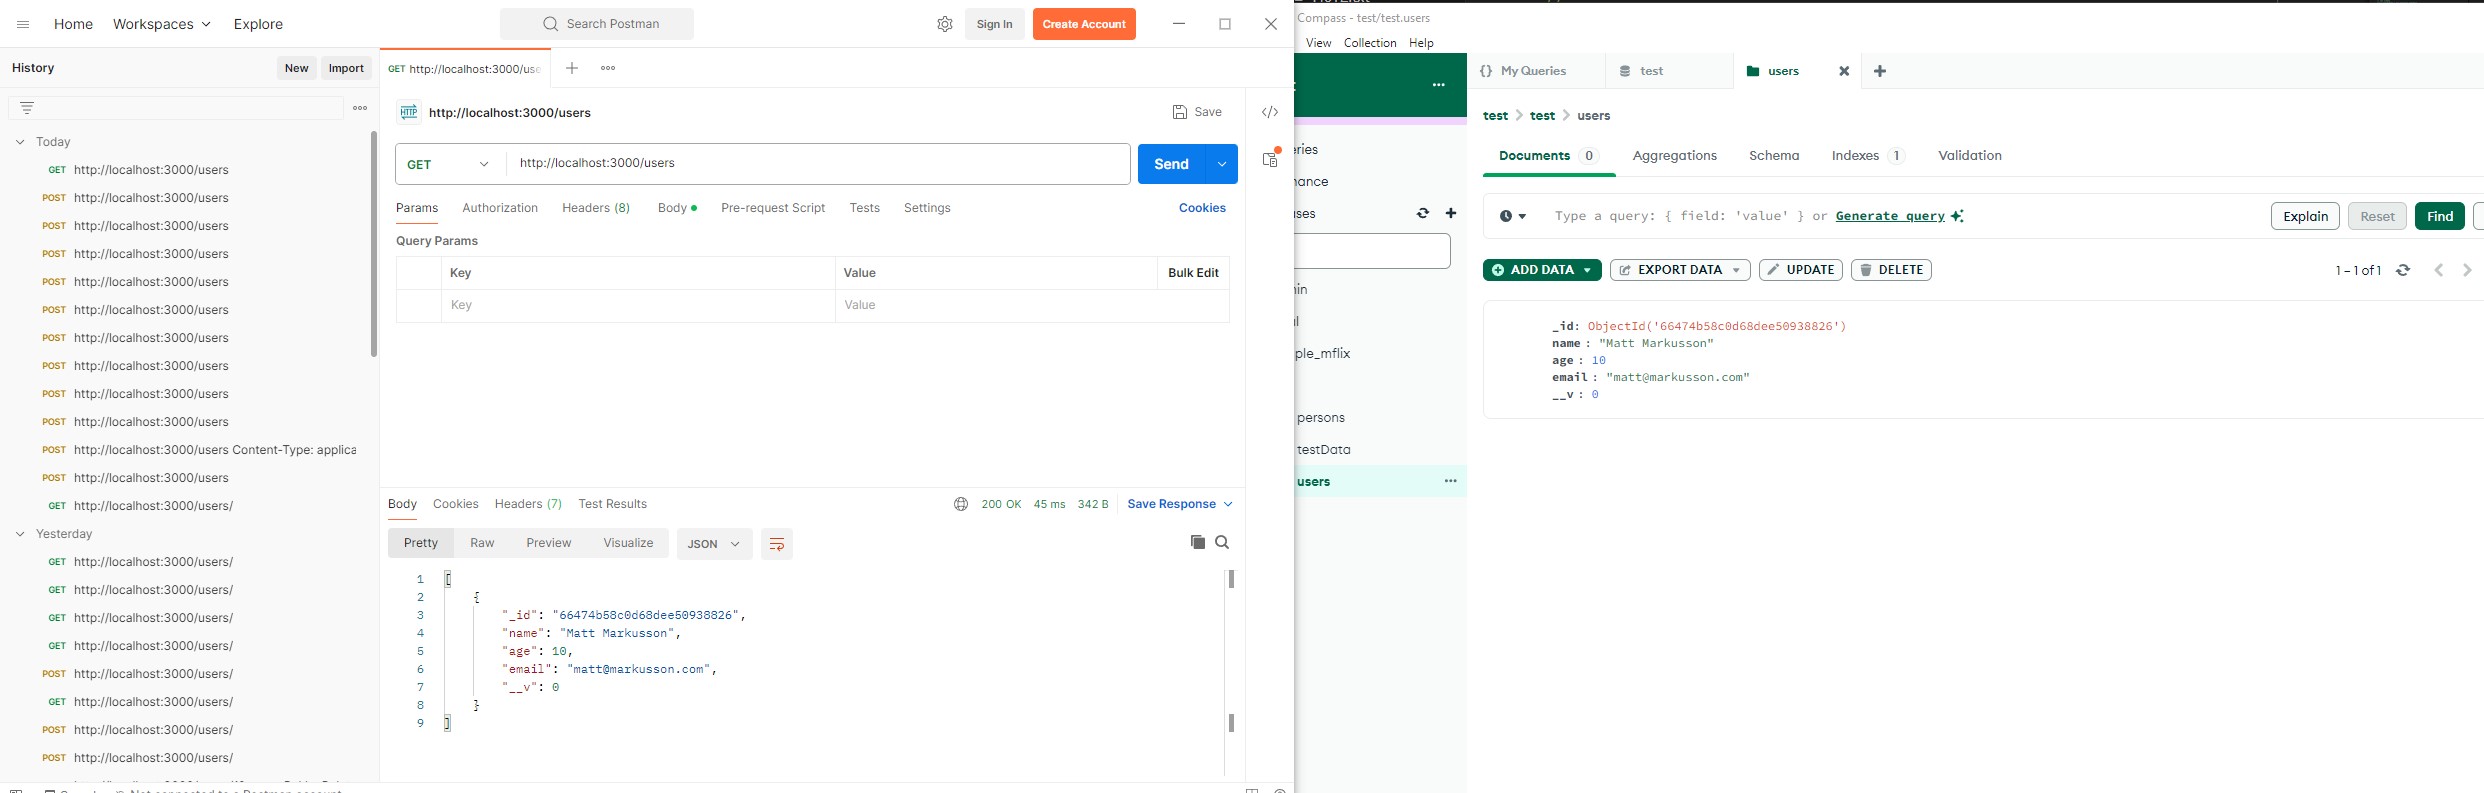The image size is (2484, 793).
Task: Click the Generate query link
Action: click(x=1890, y=216)
